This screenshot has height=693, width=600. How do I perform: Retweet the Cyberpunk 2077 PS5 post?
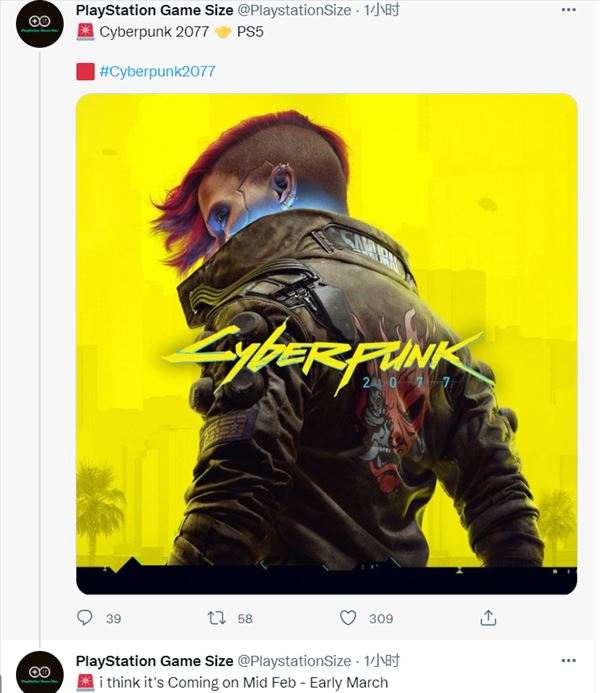pyautogui.click(x=216, y=617)
